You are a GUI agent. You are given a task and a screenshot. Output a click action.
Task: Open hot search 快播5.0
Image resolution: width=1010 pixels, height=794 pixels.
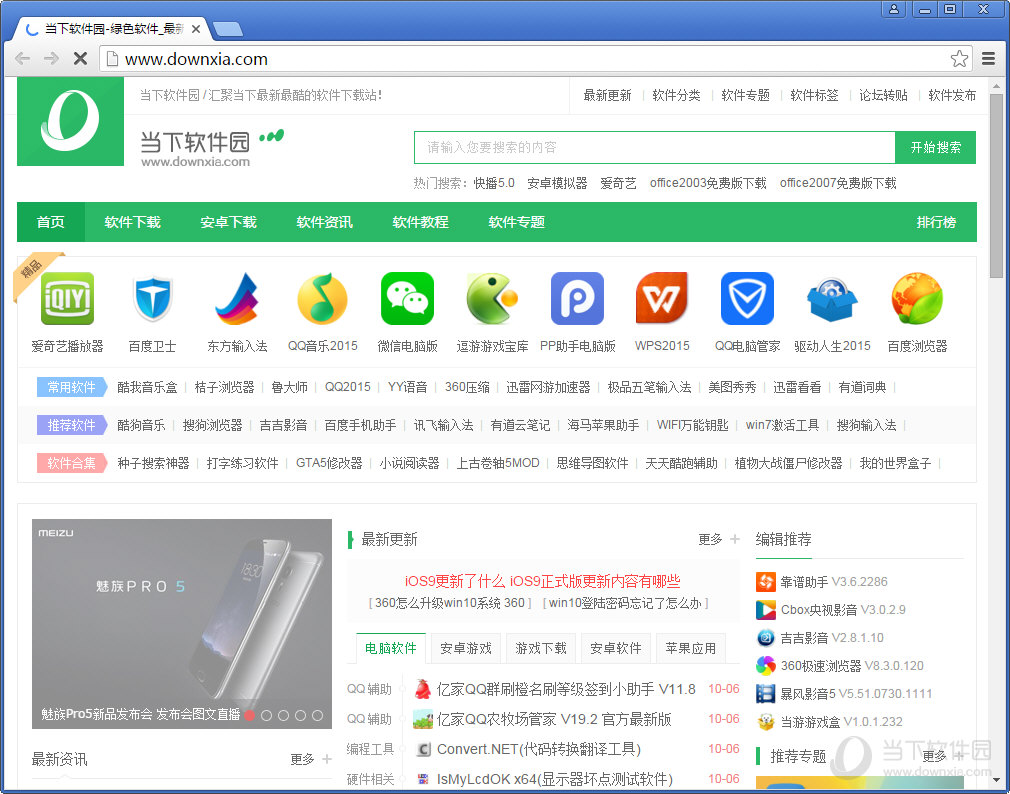[x=494, y=184]
